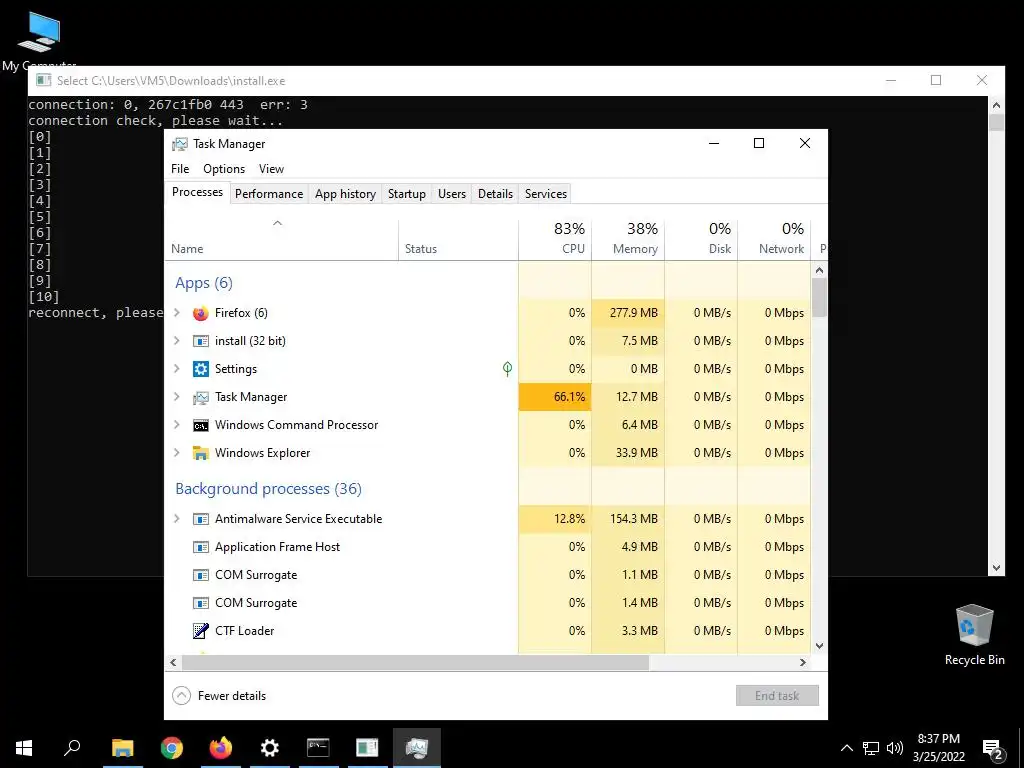Open the Options menu
This screenshot has width=1024, height=768.
[x=224, y=169]
